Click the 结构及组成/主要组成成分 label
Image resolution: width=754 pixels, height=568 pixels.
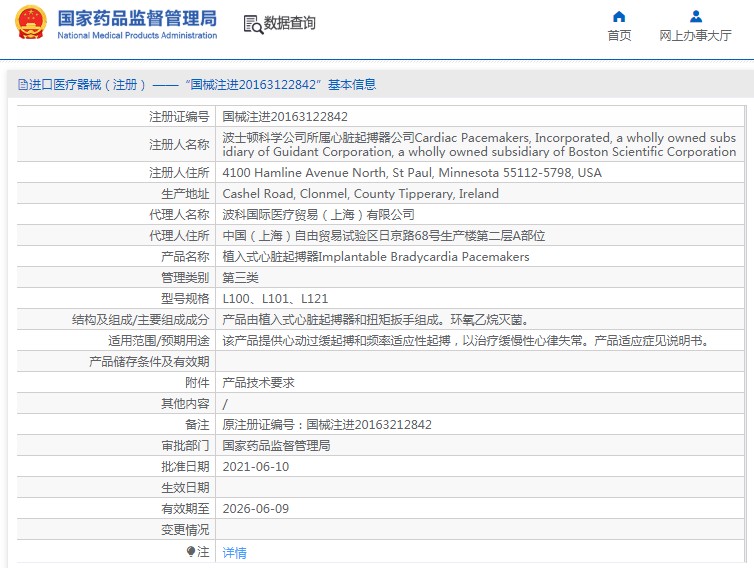pos(140,320)
